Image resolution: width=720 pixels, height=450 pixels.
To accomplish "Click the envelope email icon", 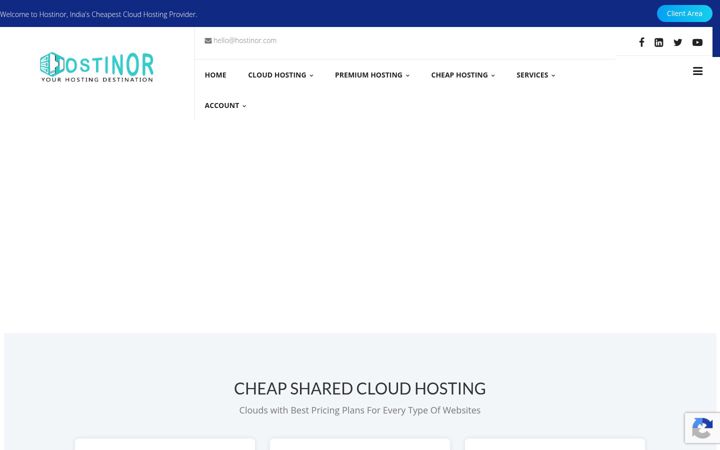I will tap(208, 40).
